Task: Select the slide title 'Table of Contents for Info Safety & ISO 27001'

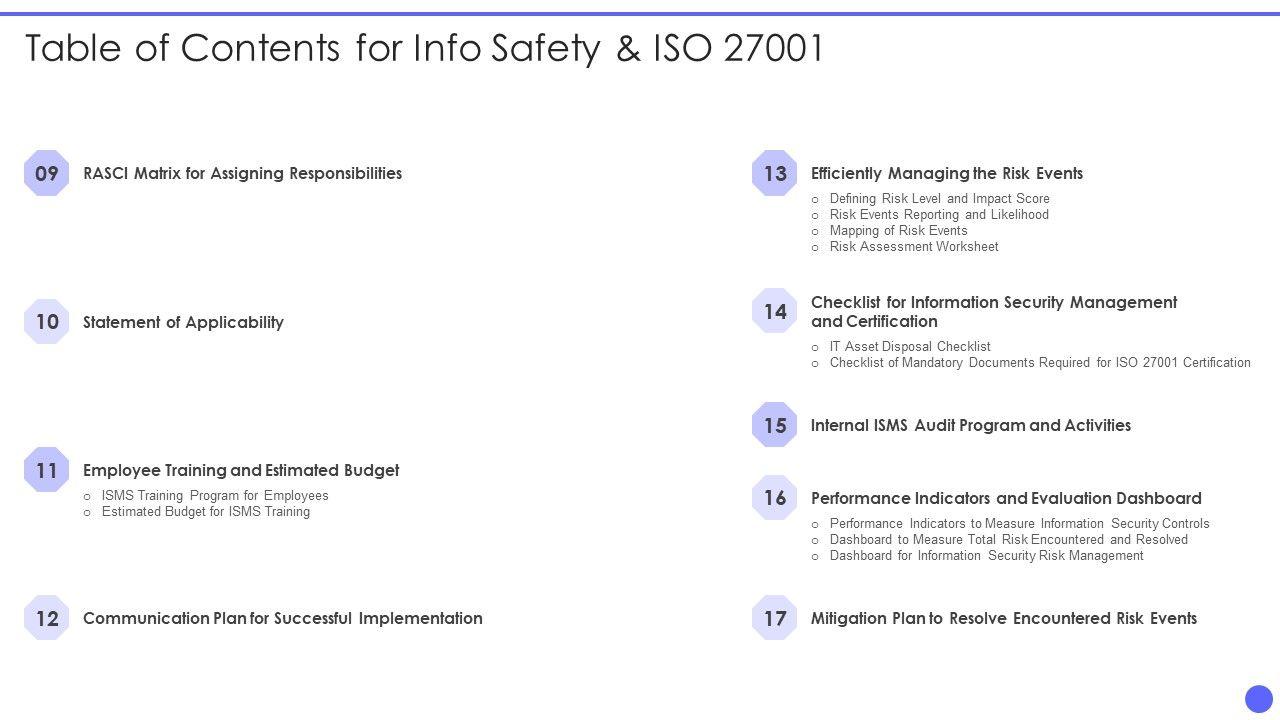Action: [425, 48]
